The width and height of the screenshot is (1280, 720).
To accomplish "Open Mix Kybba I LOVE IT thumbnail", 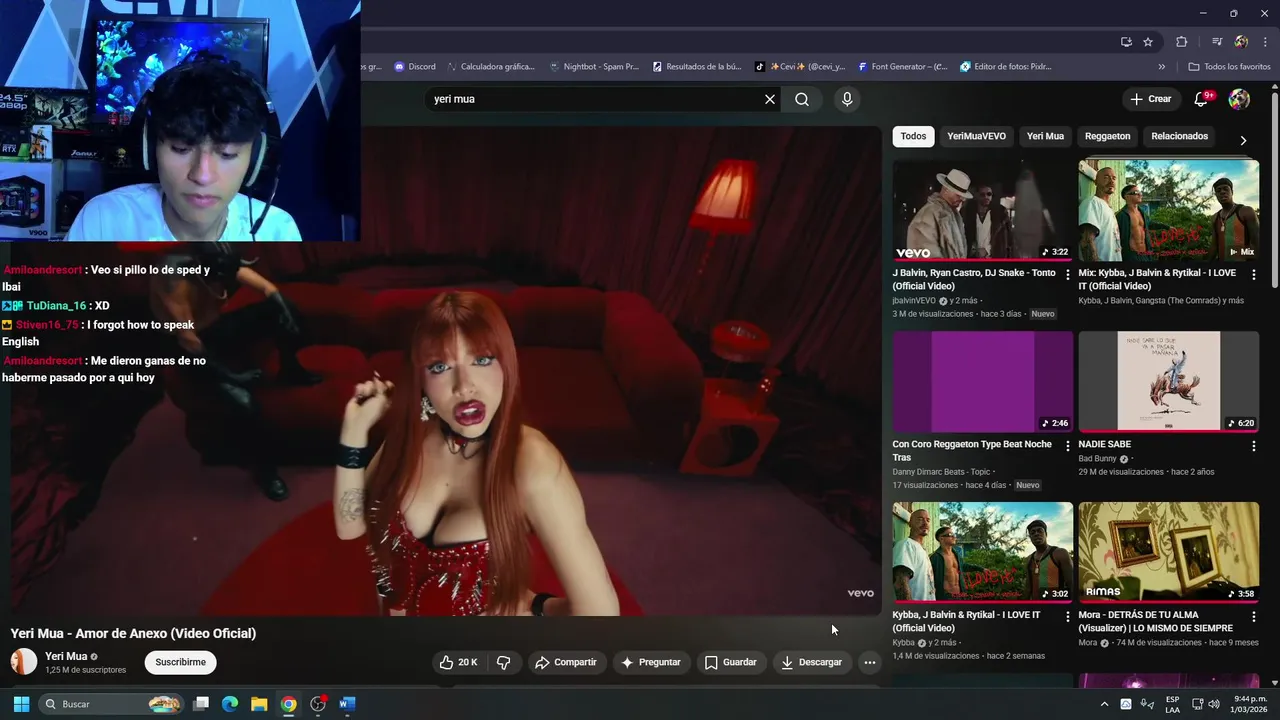I will coord(1168,210).
